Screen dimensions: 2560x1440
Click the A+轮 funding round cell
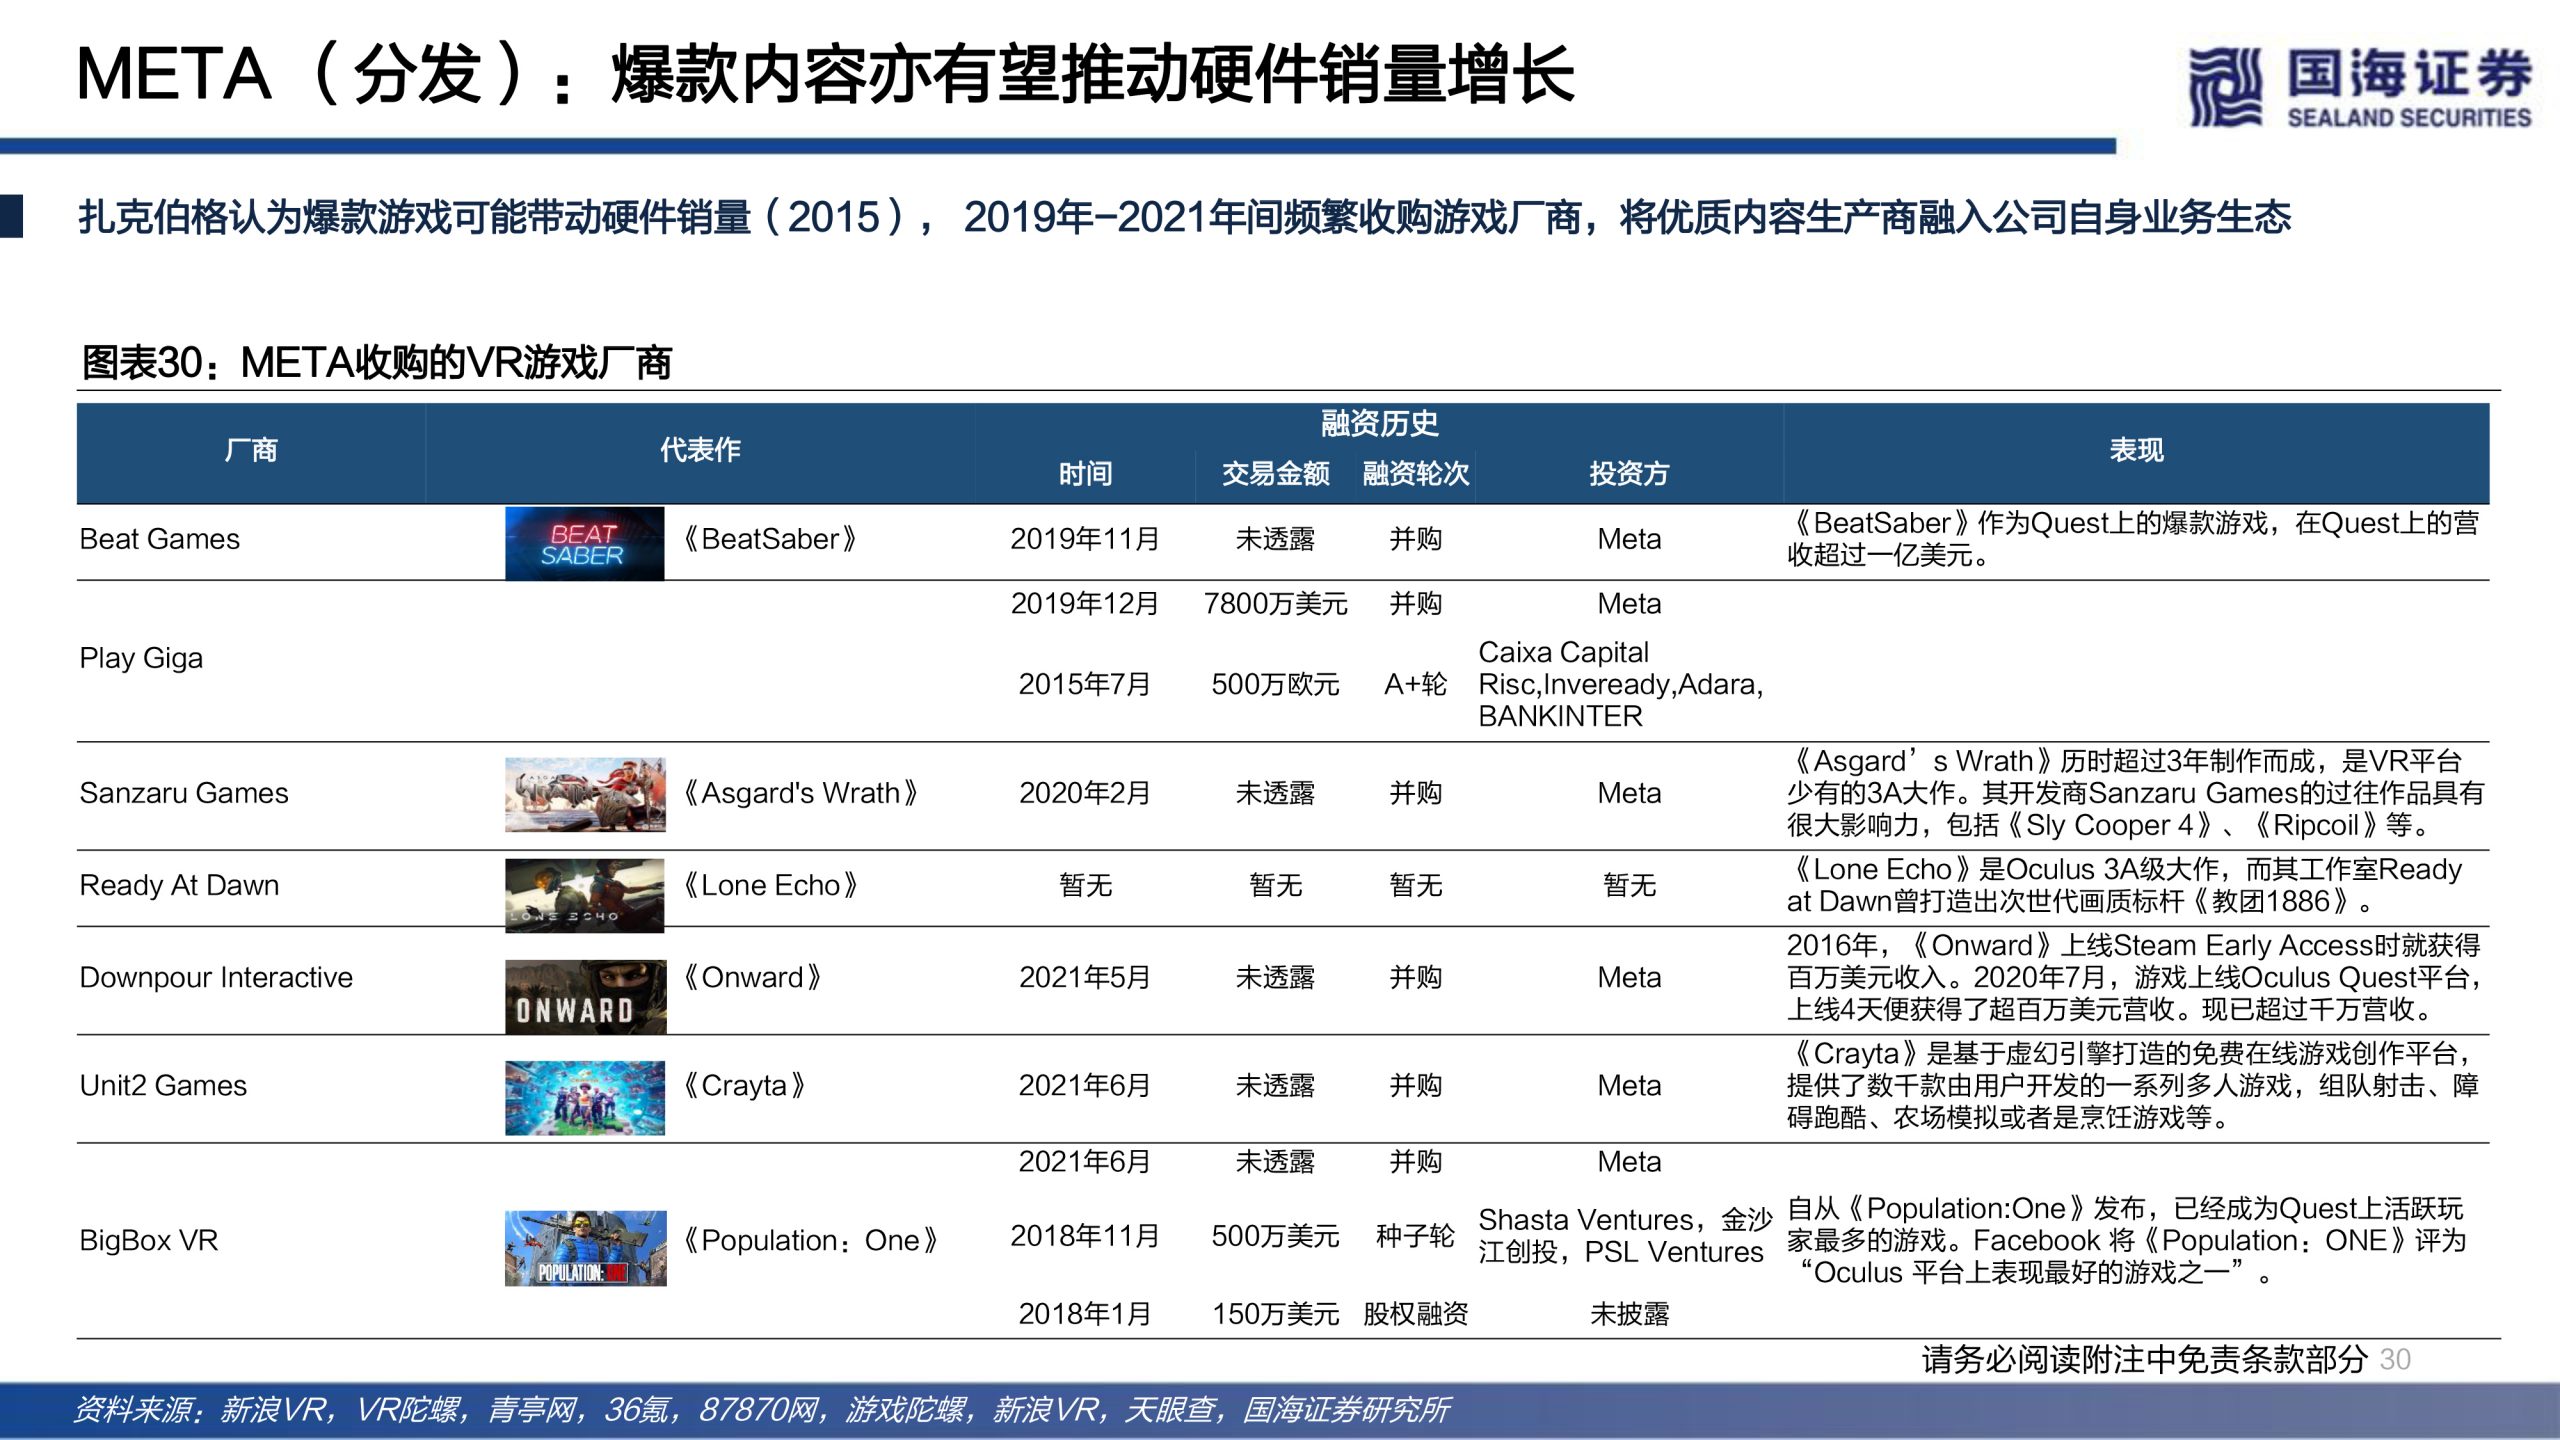tap(1415, 684)
